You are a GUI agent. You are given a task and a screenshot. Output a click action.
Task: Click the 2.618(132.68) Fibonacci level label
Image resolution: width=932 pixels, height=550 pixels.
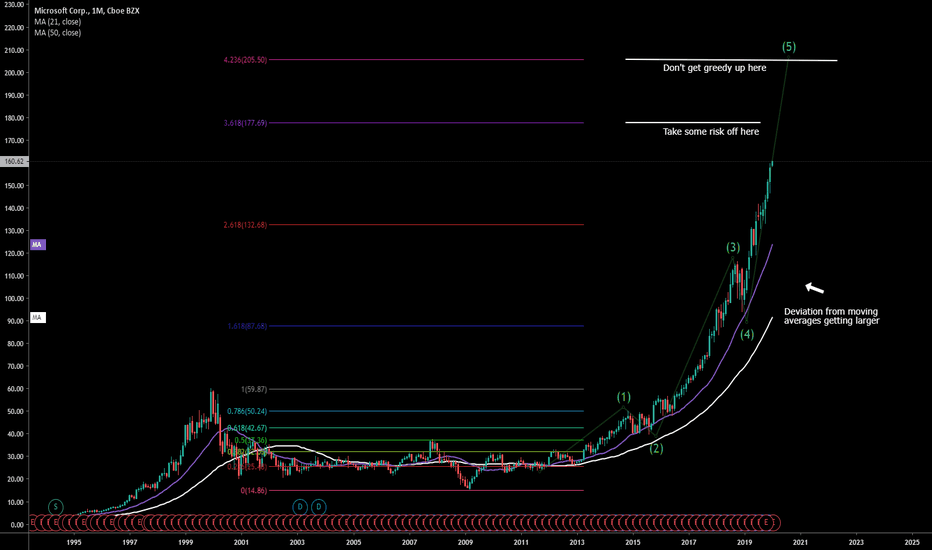click(245, 225)
